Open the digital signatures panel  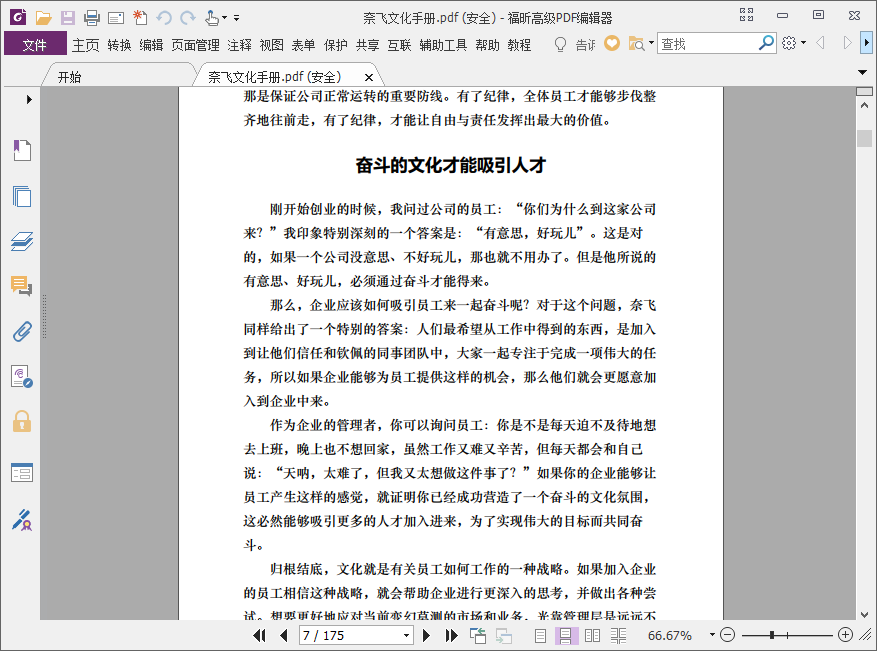[x=22, y=376]
